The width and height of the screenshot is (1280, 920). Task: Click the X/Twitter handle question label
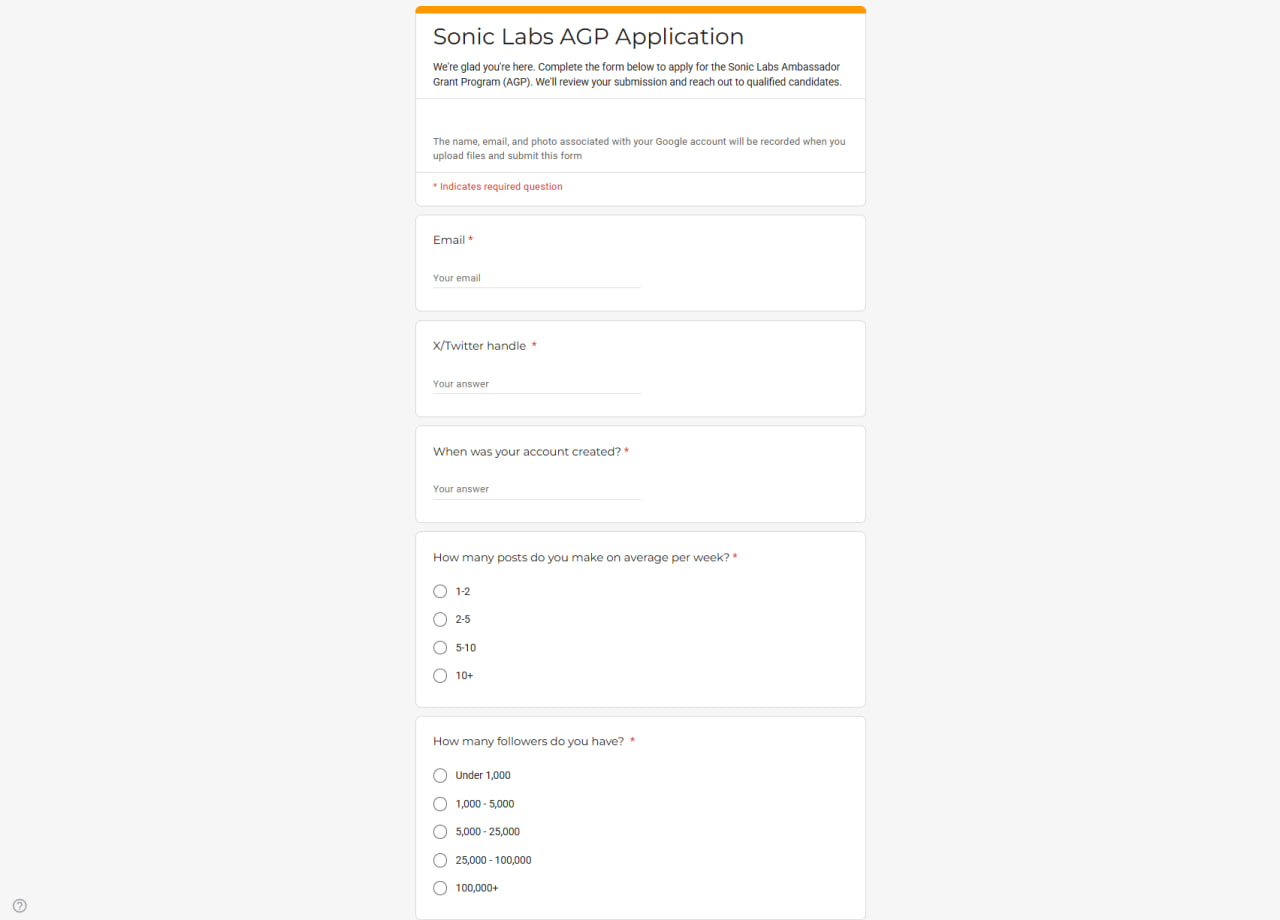479,346
